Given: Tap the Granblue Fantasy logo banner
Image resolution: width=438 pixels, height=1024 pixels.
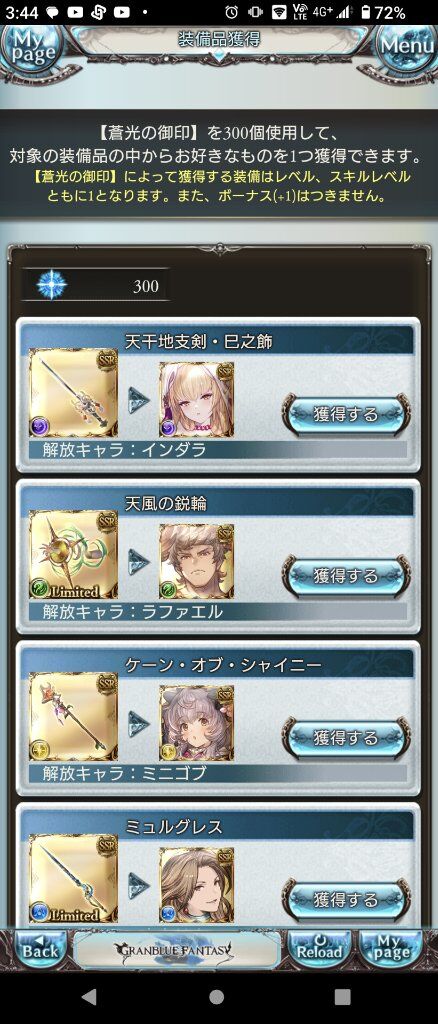Looking at the screenshot, I should tap(178, 950).
